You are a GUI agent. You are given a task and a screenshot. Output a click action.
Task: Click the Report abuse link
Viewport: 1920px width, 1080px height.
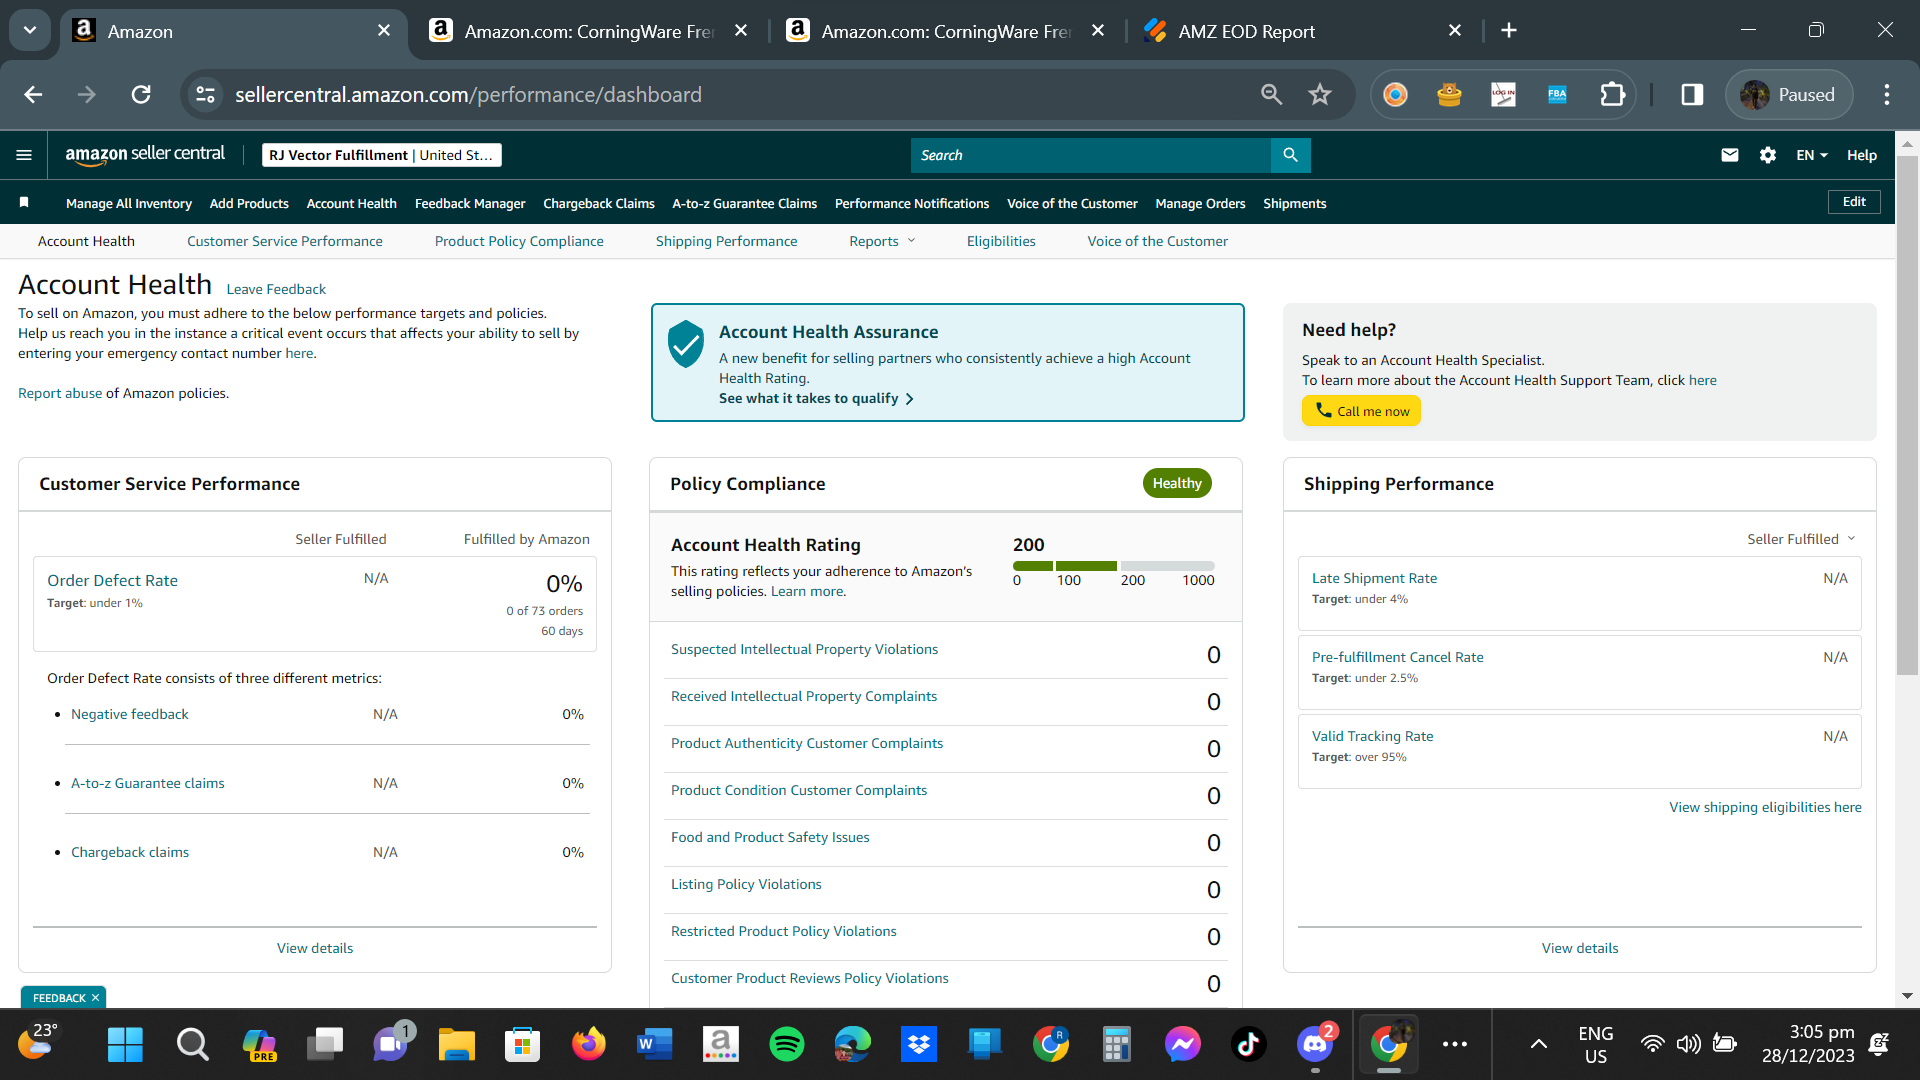pyautogui.click(x=60, y=393)
